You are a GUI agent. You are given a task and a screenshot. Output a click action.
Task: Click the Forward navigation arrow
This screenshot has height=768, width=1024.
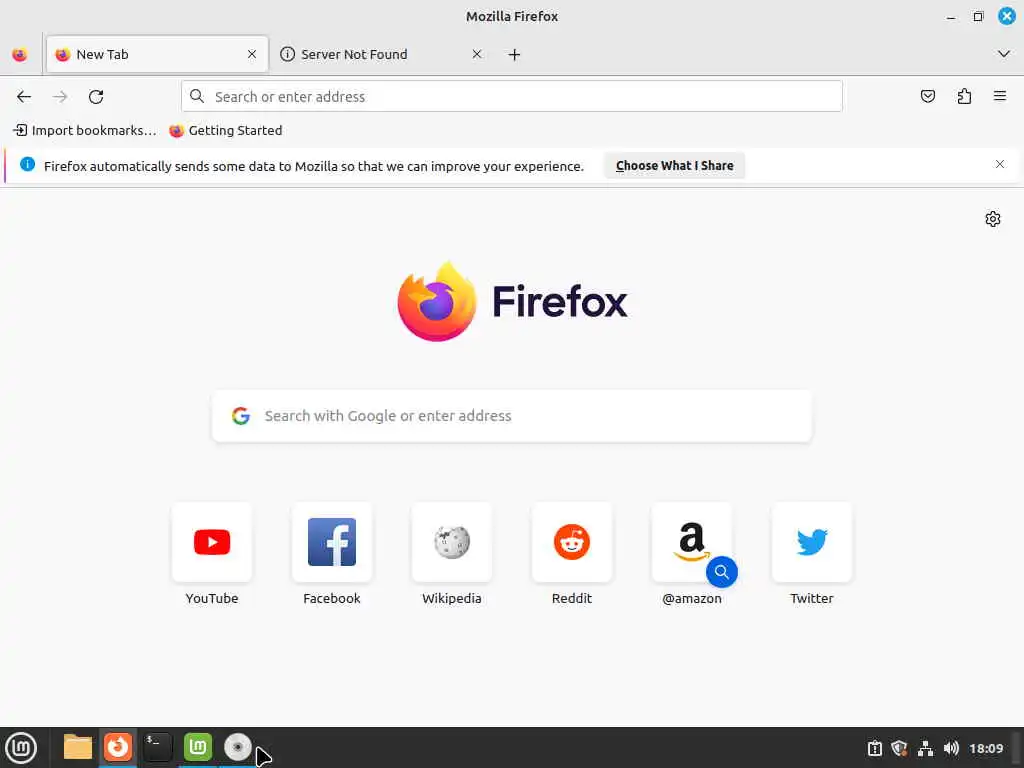[60, 97]
